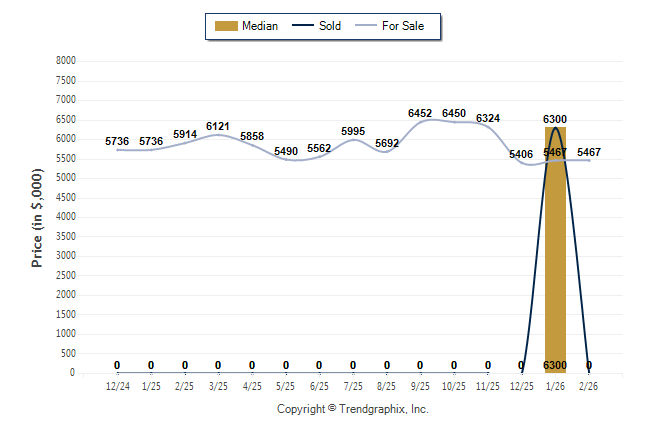Select the gold median bar for 1/26
The image size is (646, 434).
point(555,250)
